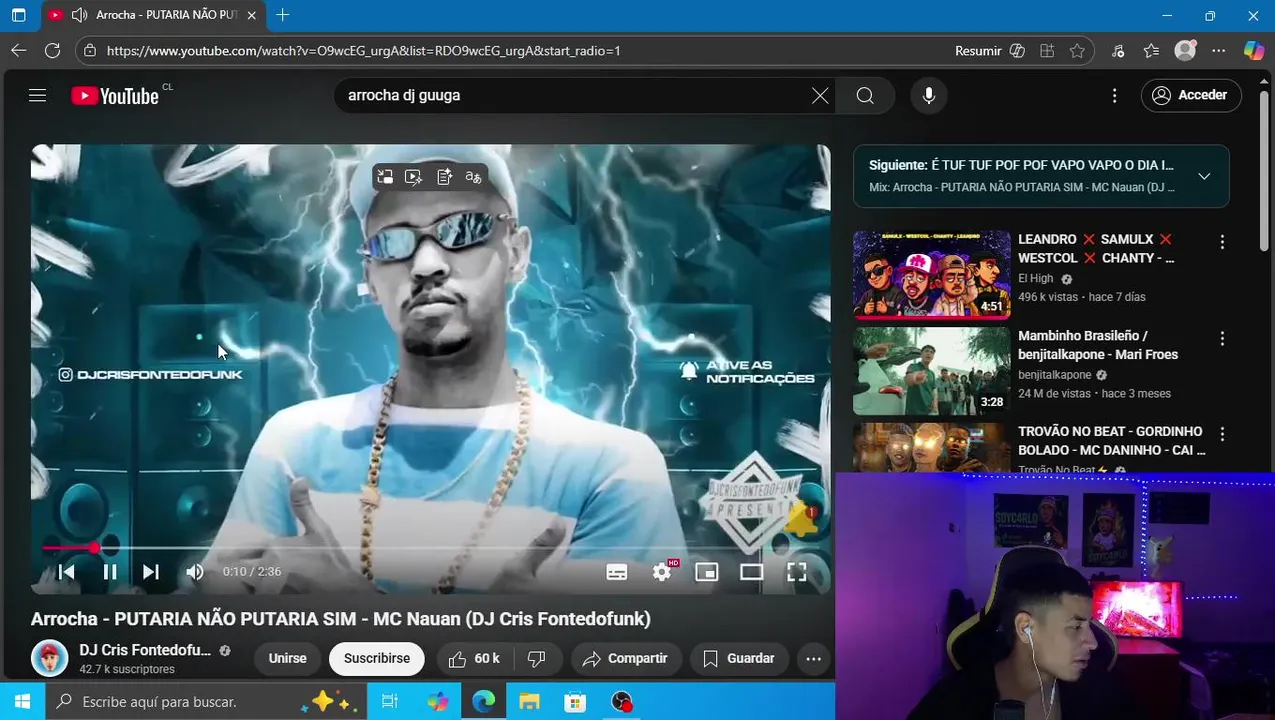The width and height of the screenshot is (1275, 720).
Task: Pause the video playback
Action: pyautogui.click(x=110, y=572)
